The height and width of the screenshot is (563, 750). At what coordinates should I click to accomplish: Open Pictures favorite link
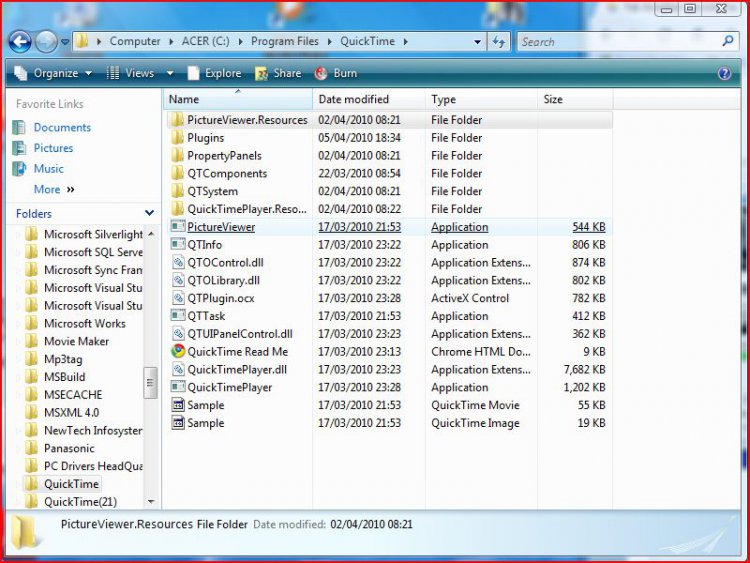pos(54,148)
